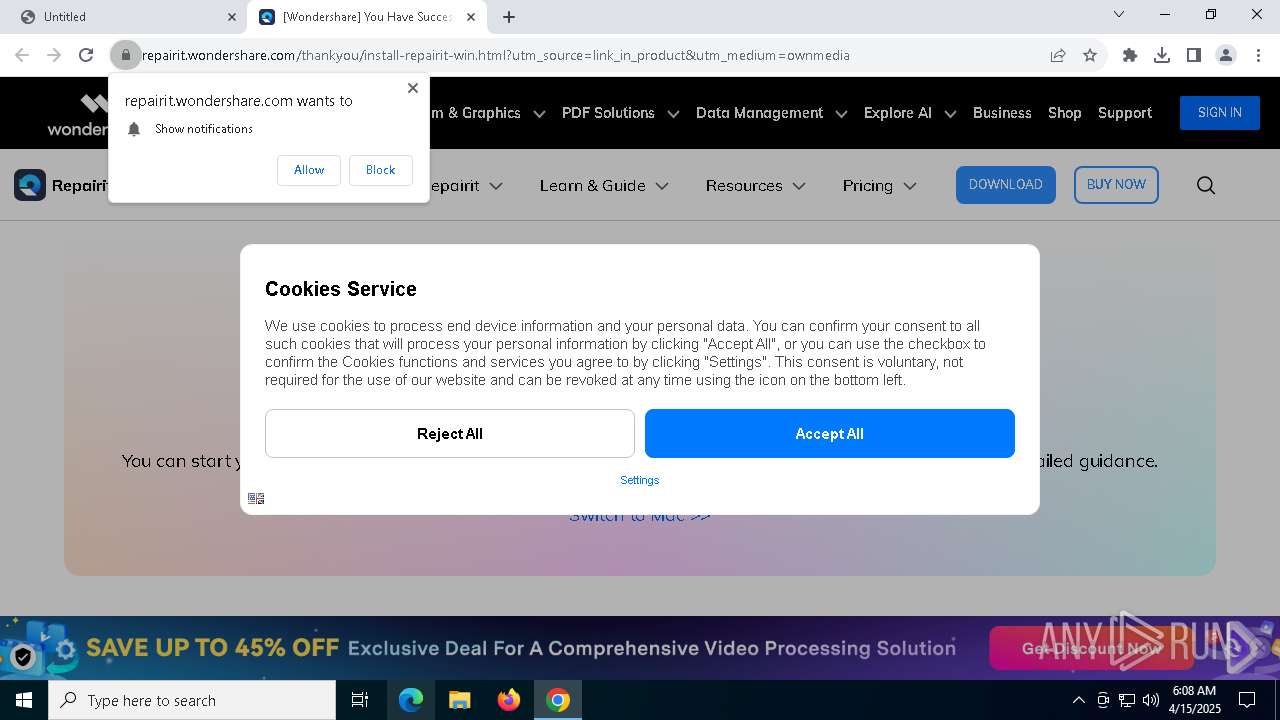Open the Chrome downloads icon
Screen dimensions: 1280x720
click(1162, 55)
